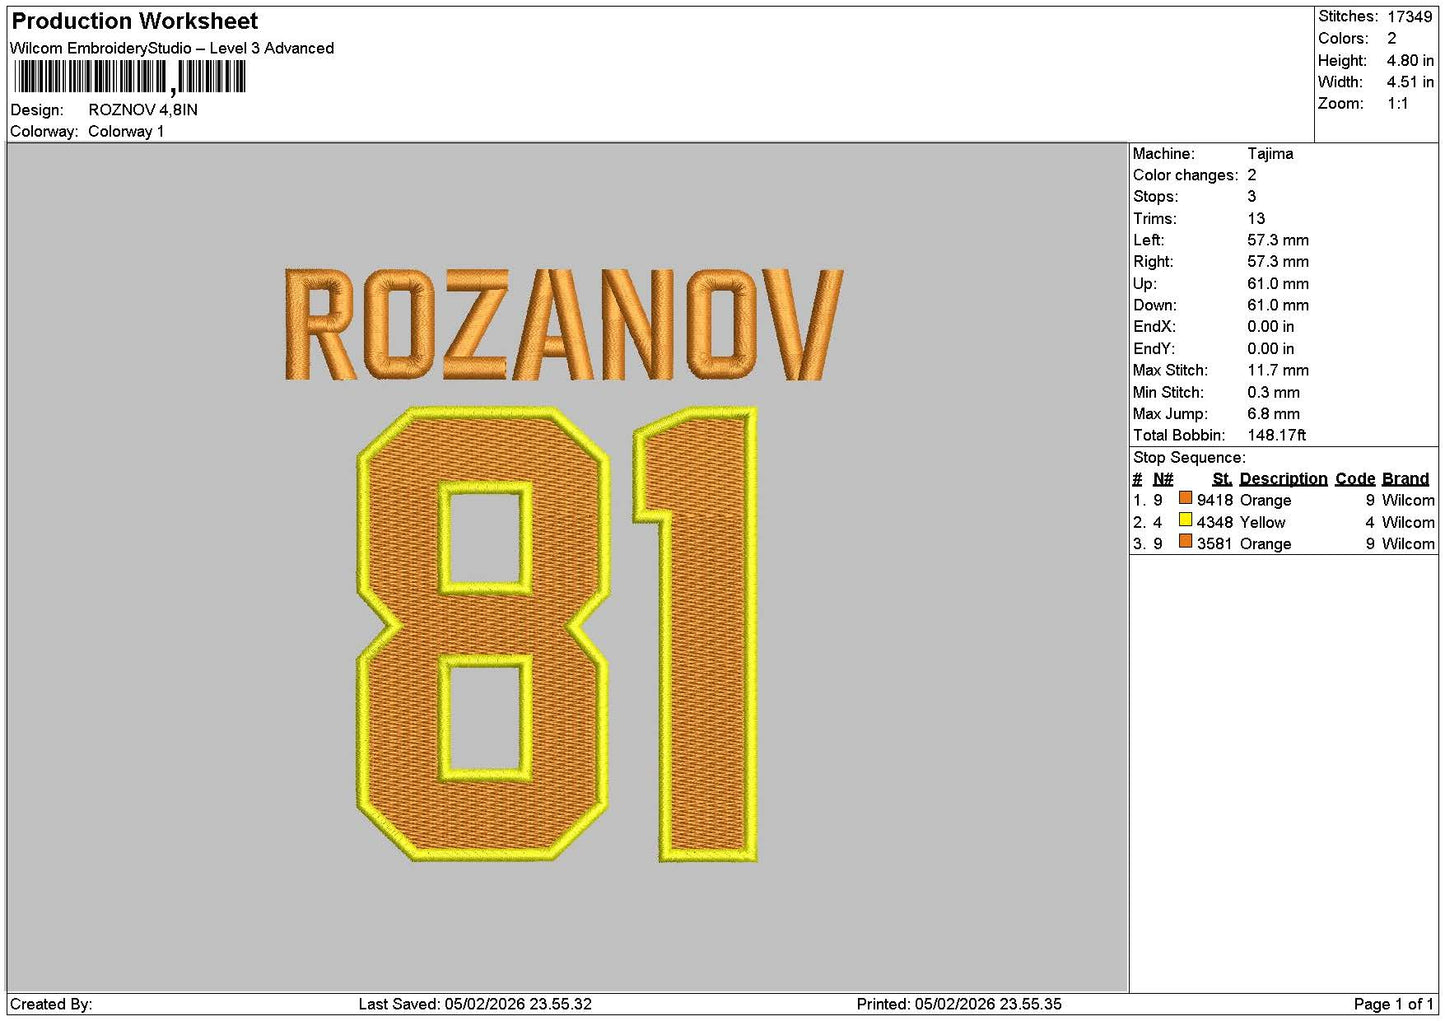
Task: Click the stitch count '17349'
Action: pyautogui.click(x=1410, y=17)
